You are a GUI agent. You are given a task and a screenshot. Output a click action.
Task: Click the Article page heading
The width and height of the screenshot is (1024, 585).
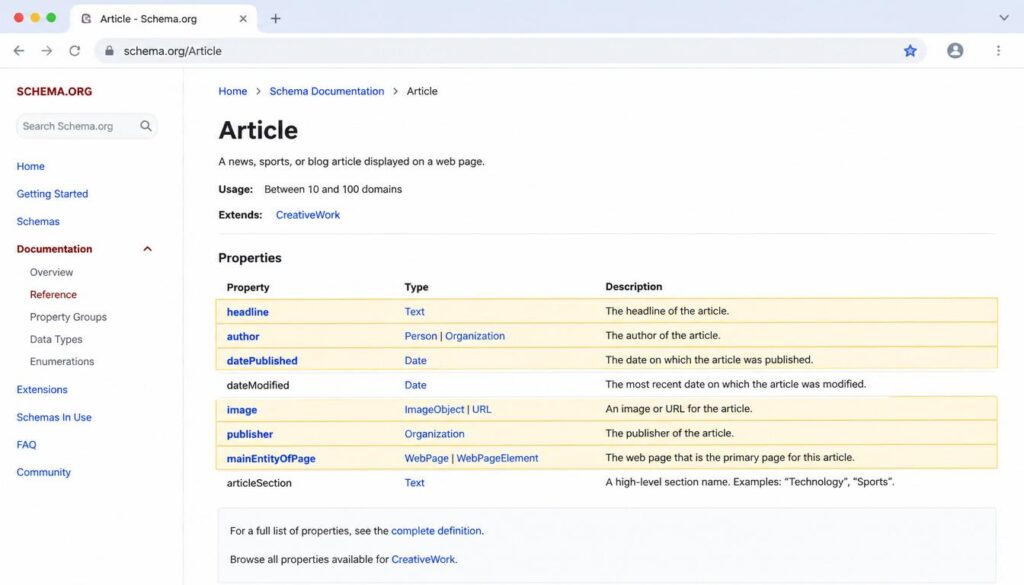pyautogui.click(x=258, y=130)
